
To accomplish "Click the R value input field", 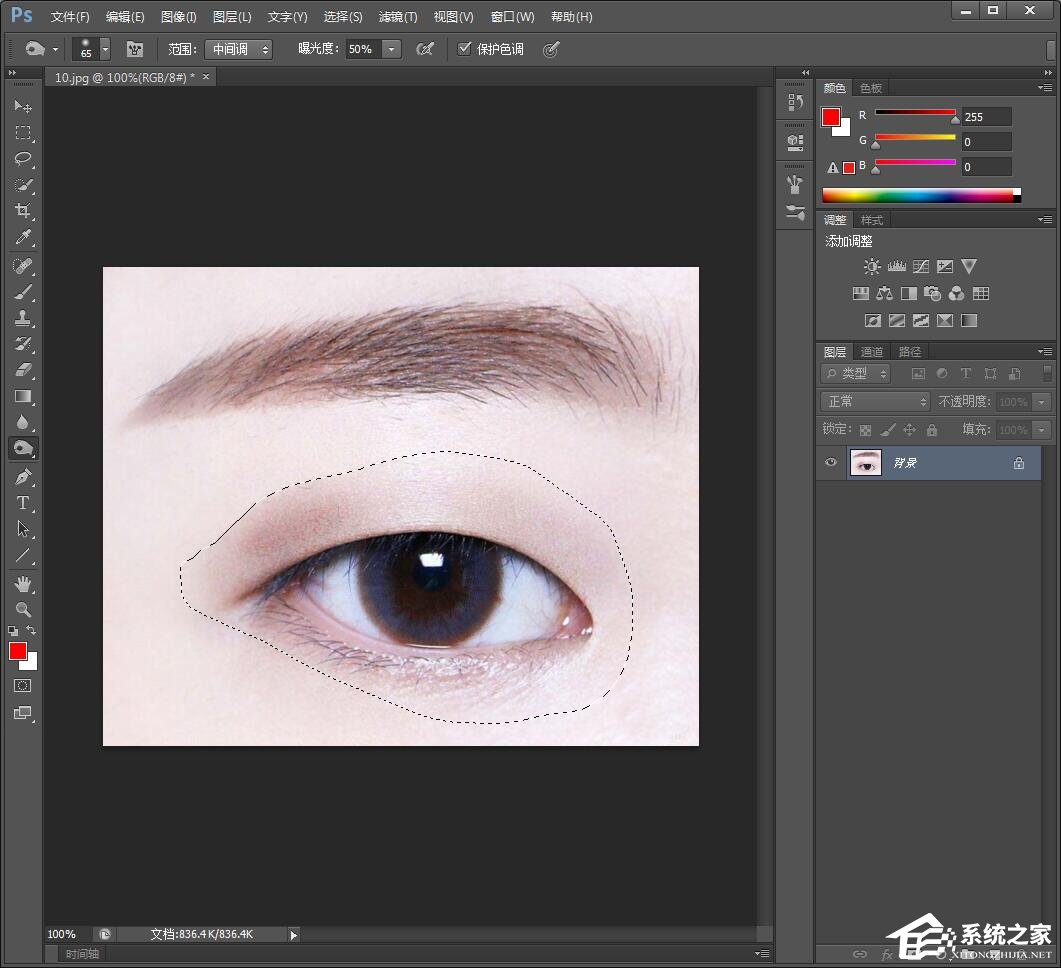I will pos(986,117).
